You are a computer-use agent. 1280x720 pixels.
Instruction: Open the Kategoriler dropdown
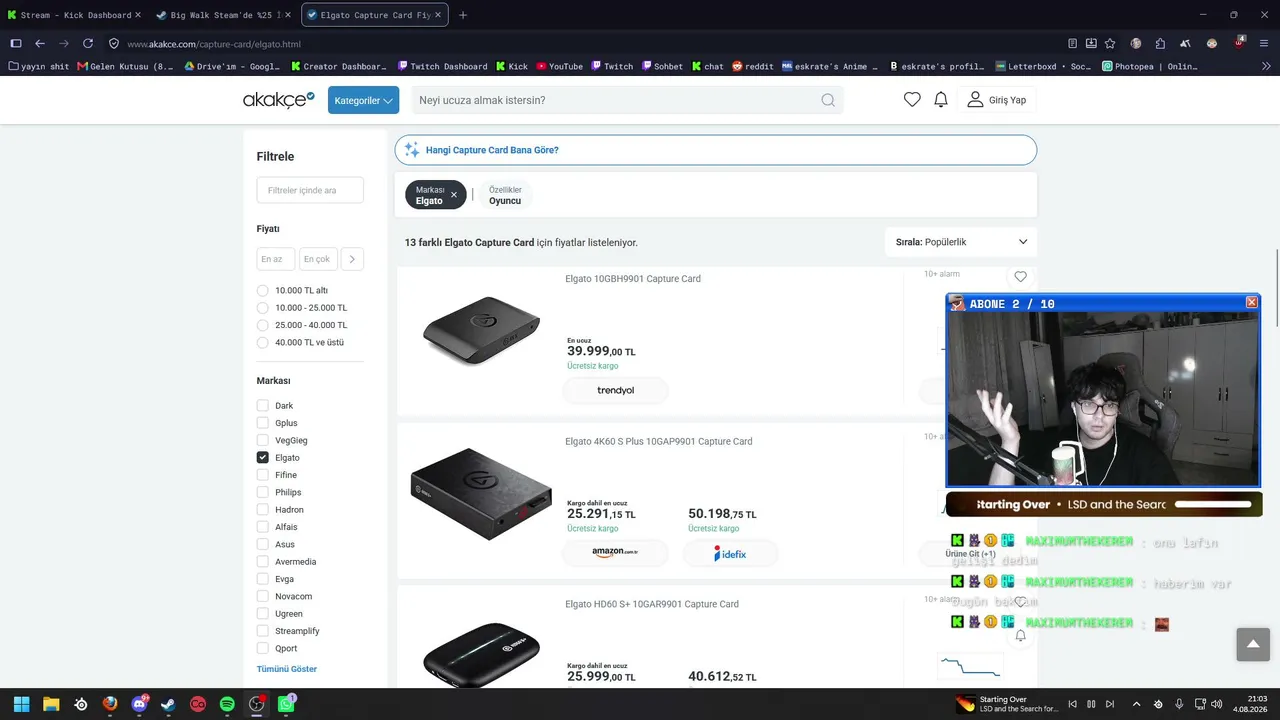363,100
